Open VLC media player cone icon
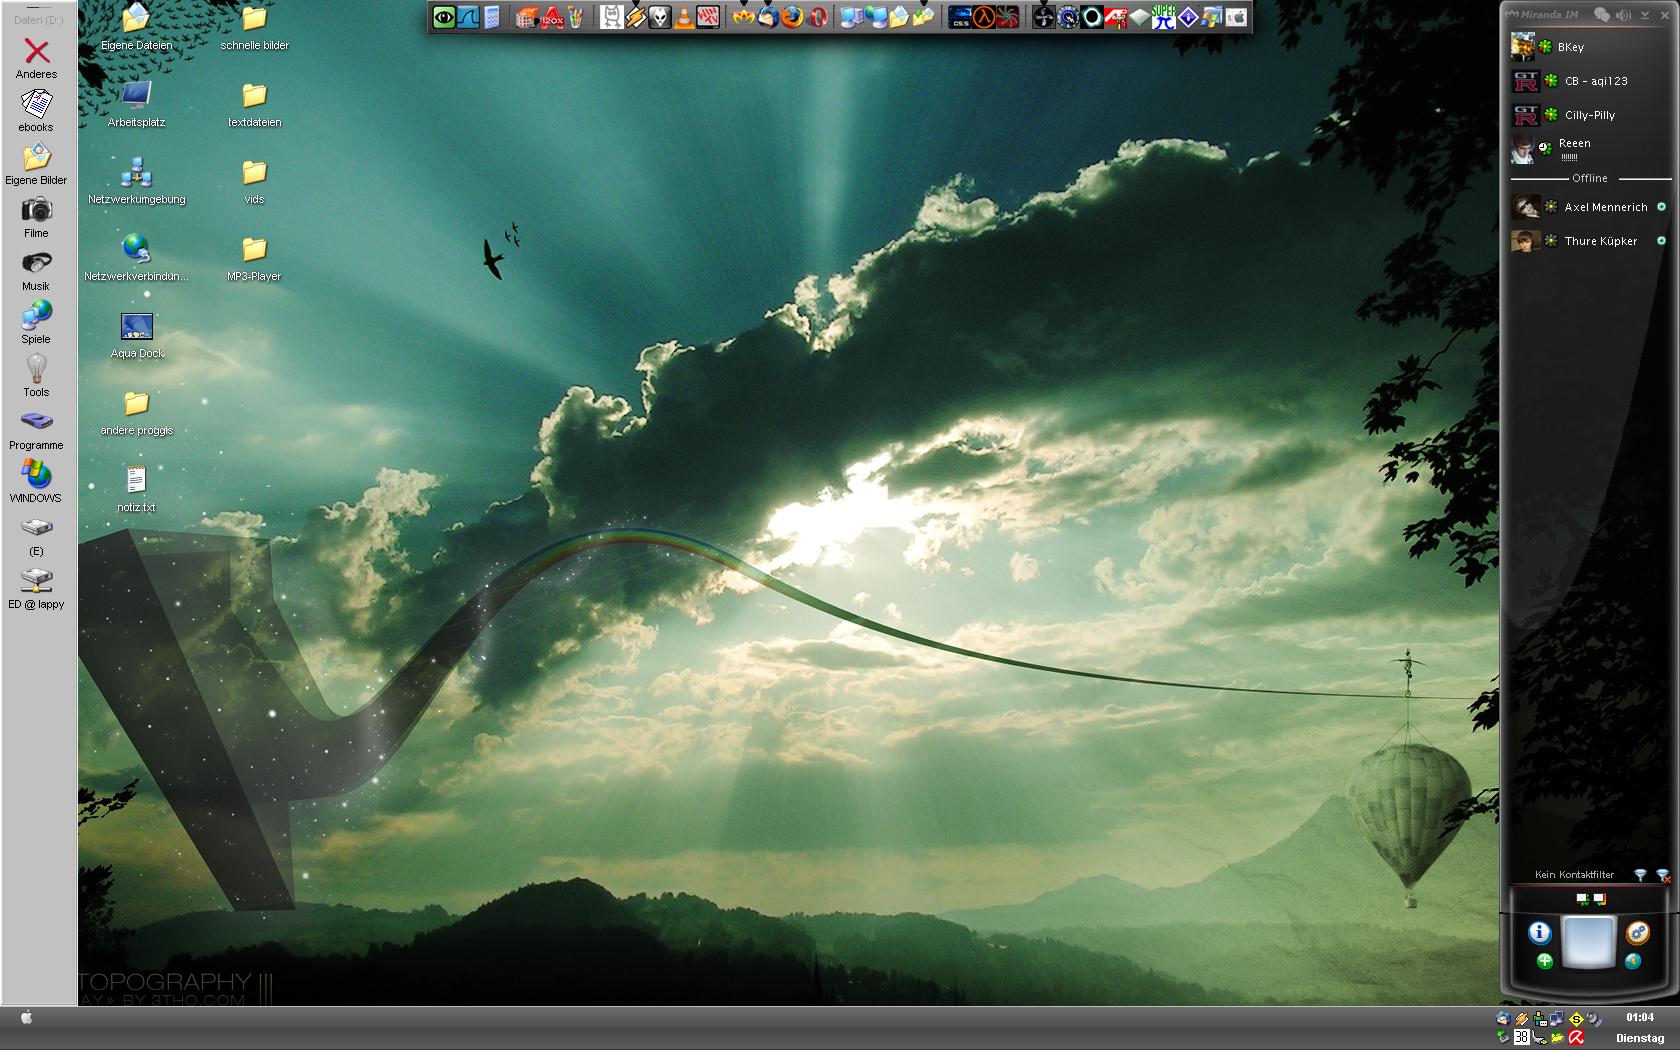 click(x=684, y=17)
